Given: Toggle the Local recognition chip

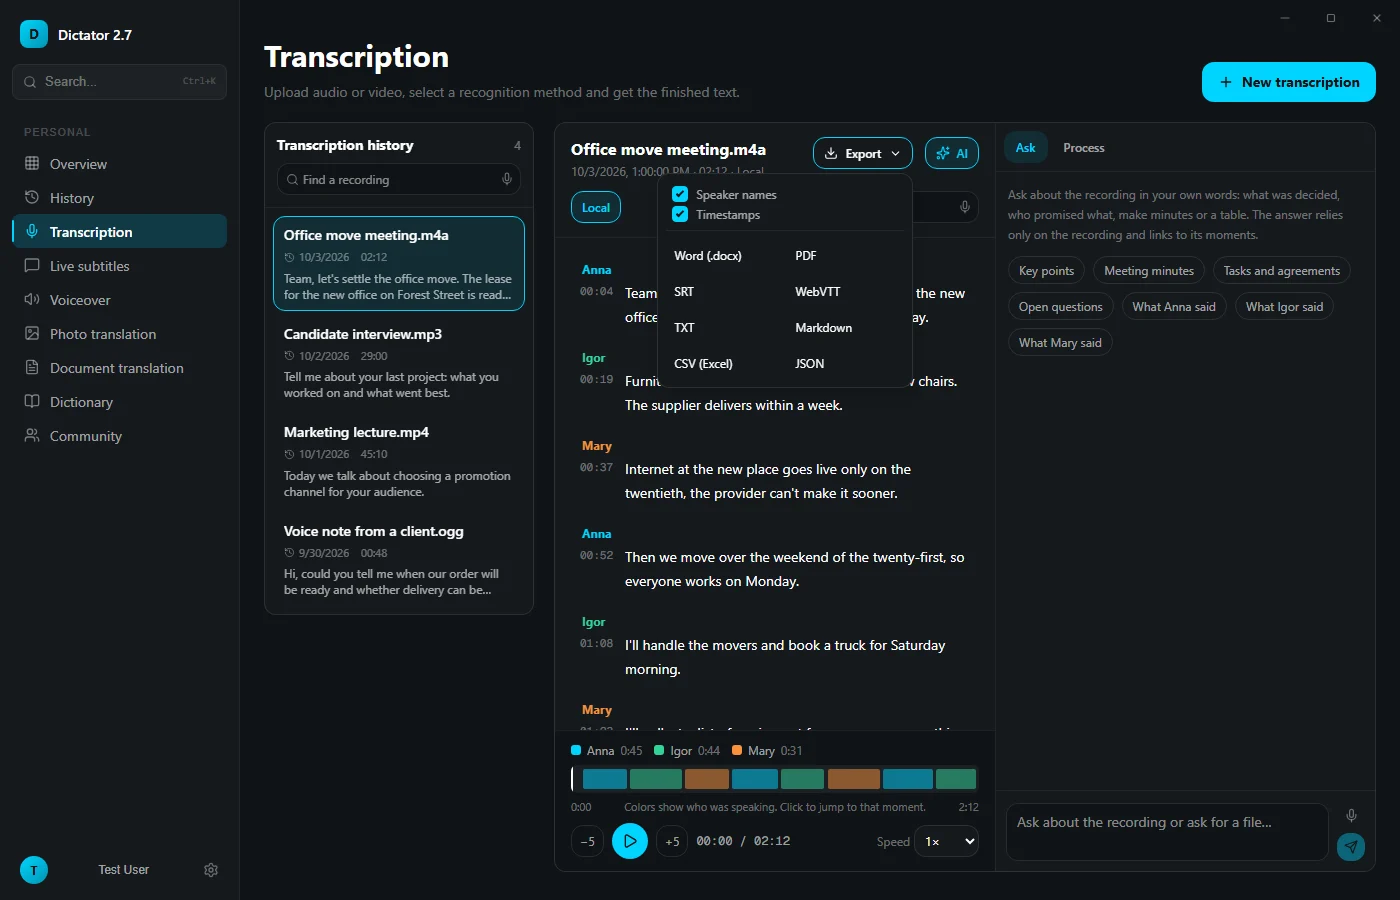Looking at the screenshot, I should (596, 208).
